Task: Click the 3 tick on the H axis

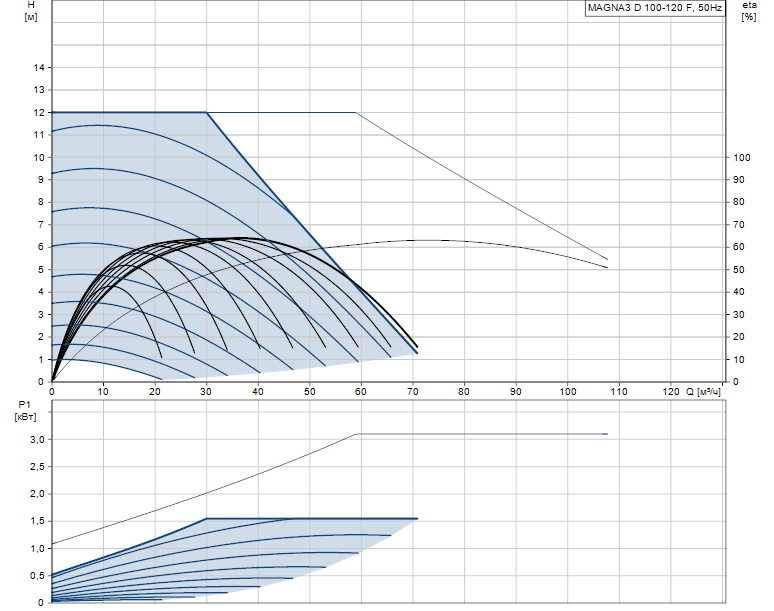Action: (41, 314)
